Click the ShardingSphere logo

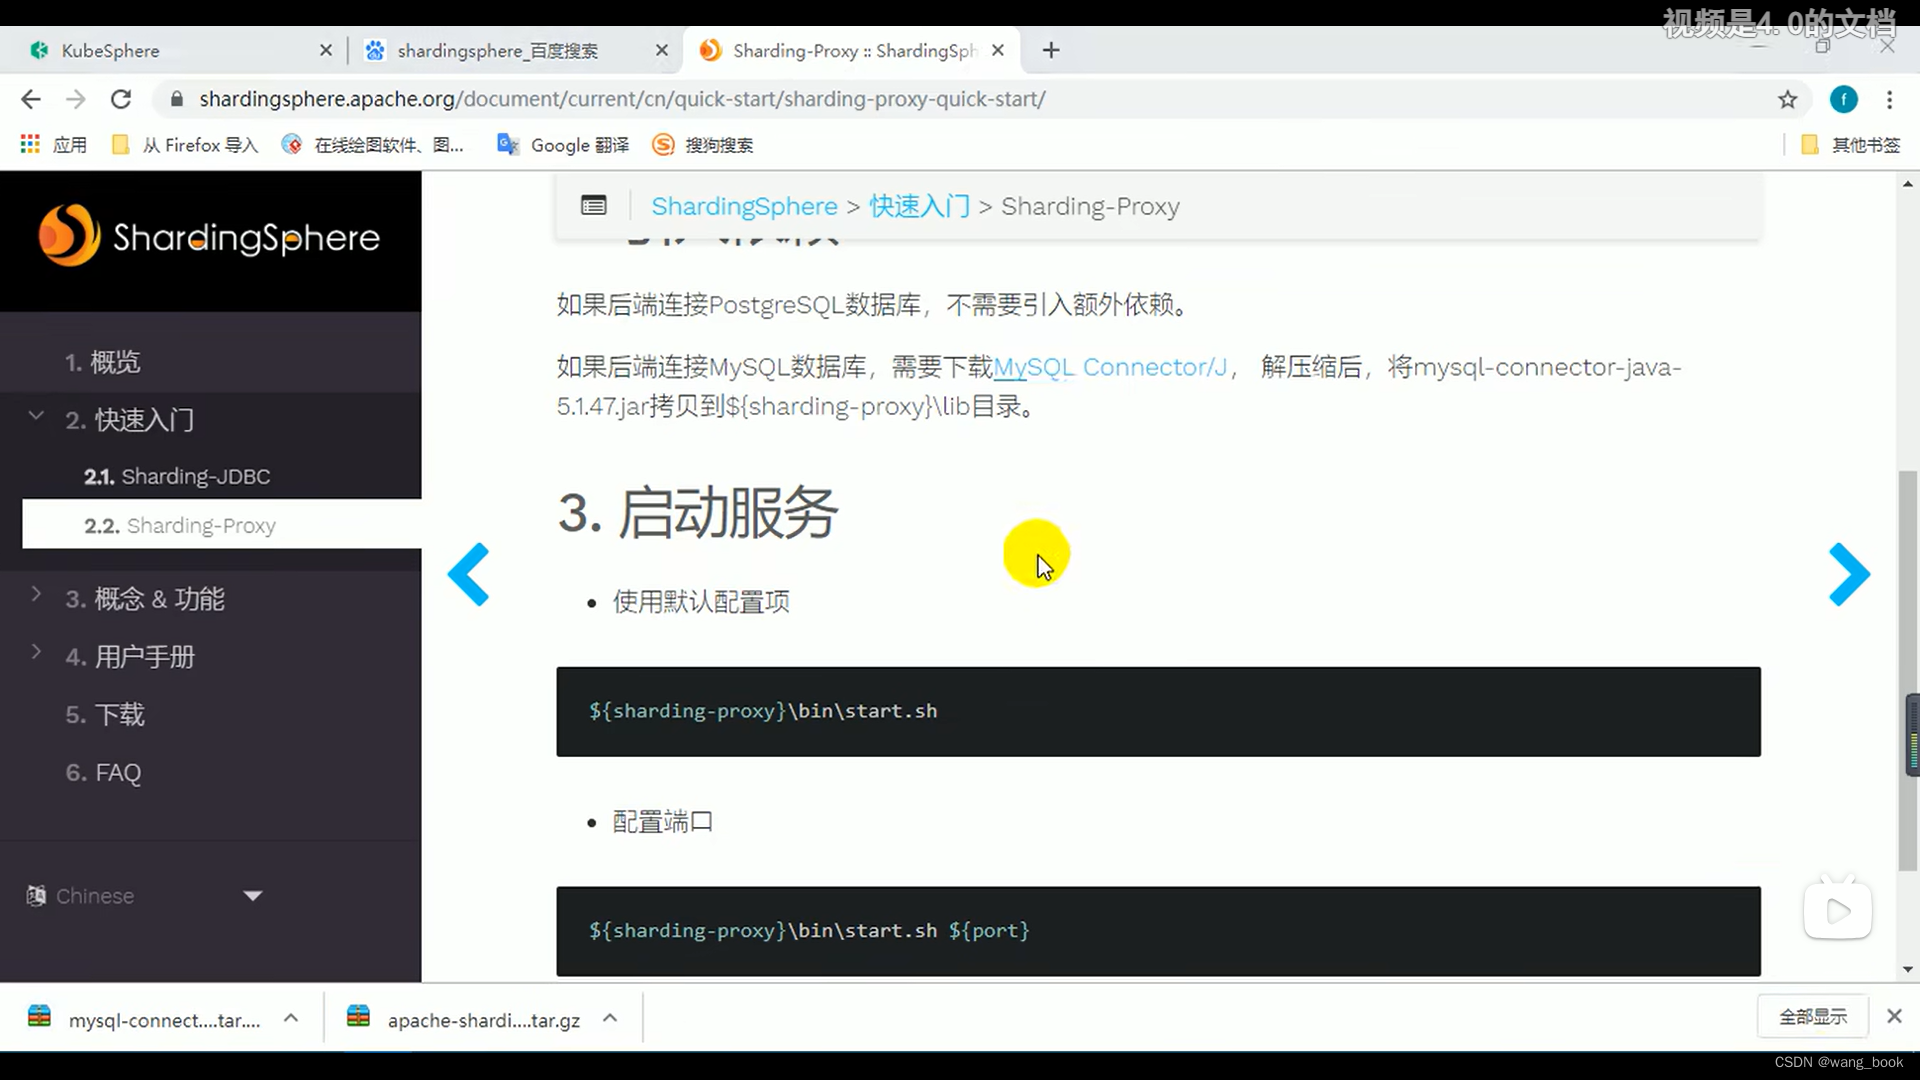tap(210, 237)
